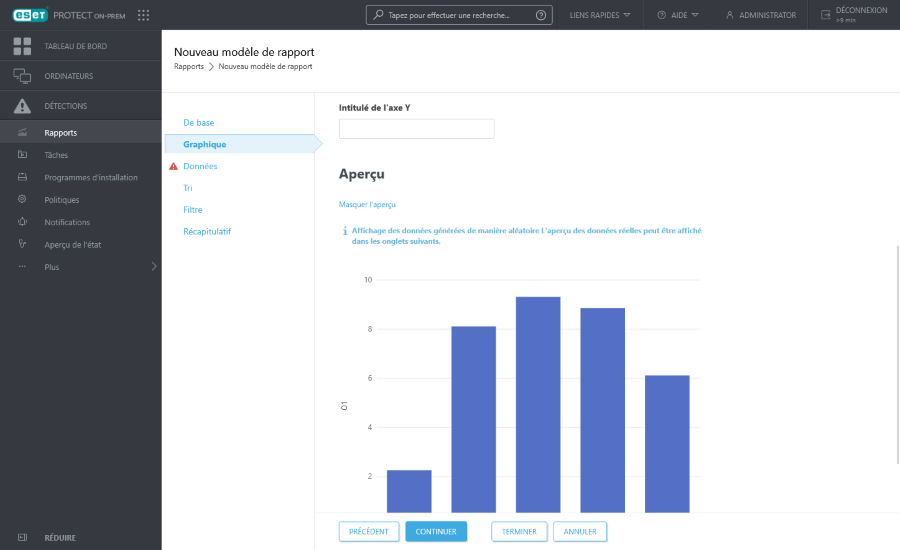Switch to the De base step
This screenshot has width=900, height=550.
pos(199,122)
